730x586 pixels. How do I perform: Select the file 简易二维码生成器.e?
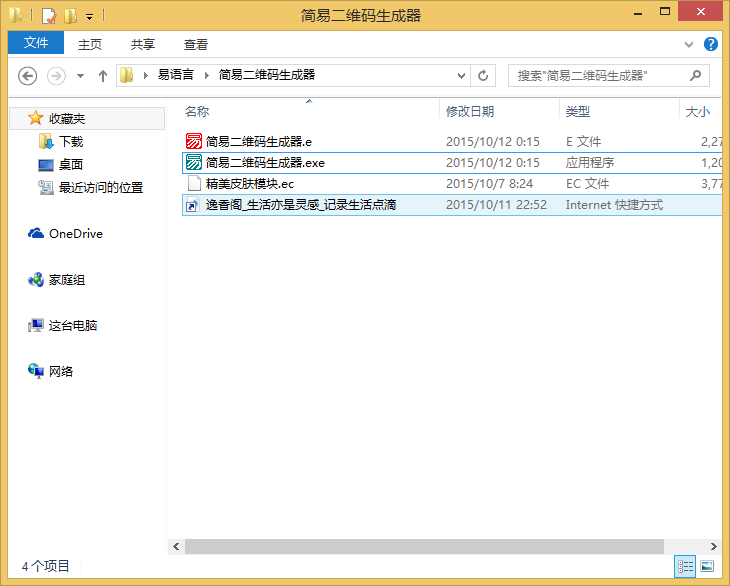click(x=452, y=141)
